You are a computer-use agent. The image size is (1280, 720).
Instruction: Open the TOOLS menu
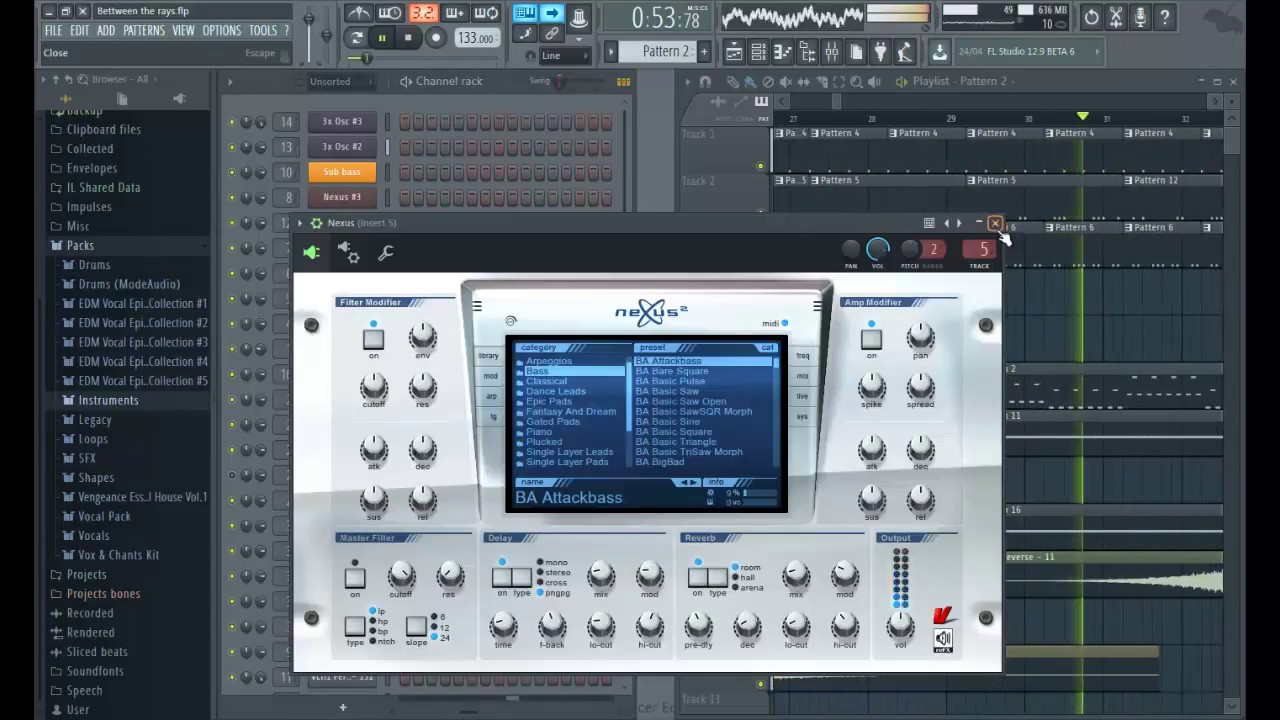pos(263,31)
